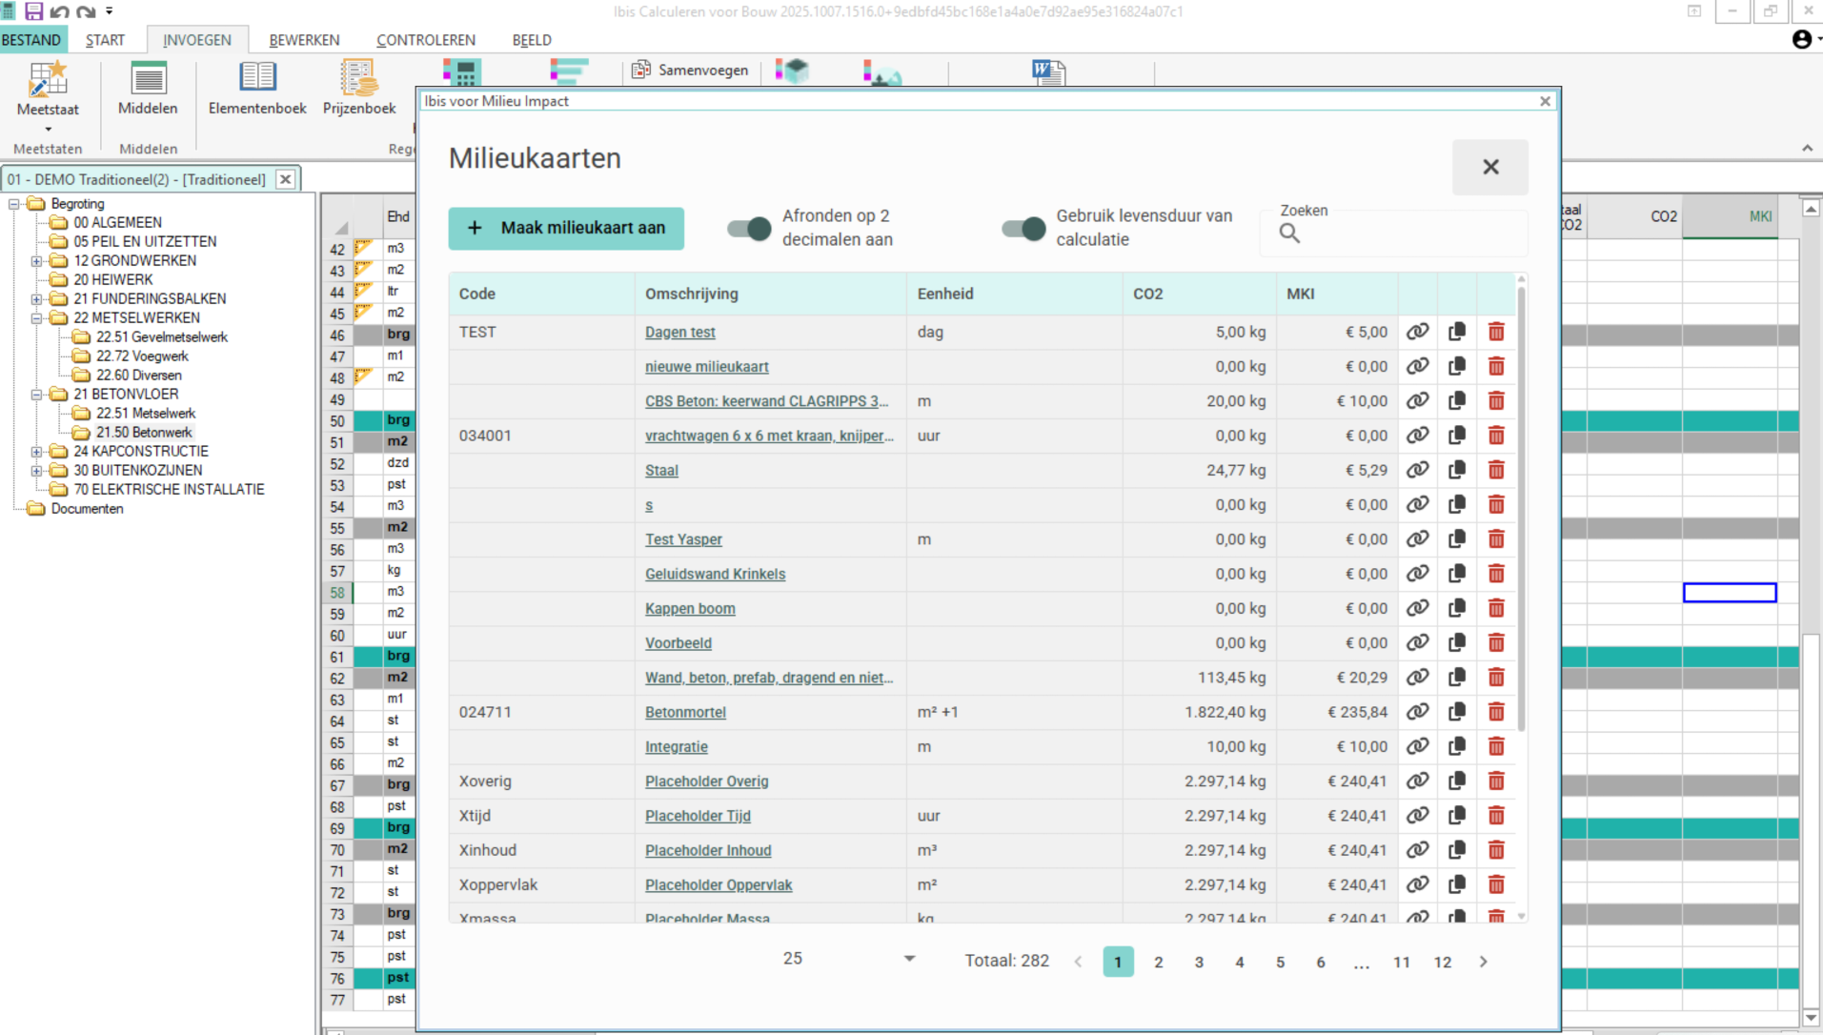Switch to the BEWERKEN ribbon tab
The height and width of the screenshot is (1035, 1823).
tap(304, 40)
